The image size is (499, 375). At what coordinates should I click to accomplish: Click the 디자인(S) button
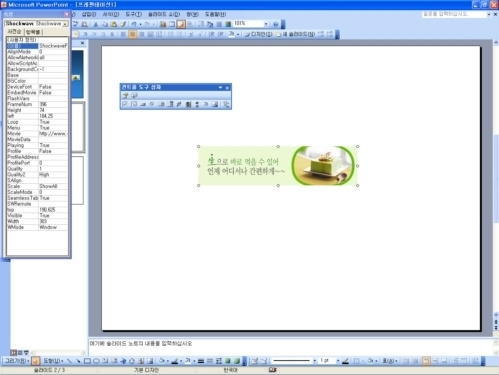pyautogui.click(x=258, y=34)
